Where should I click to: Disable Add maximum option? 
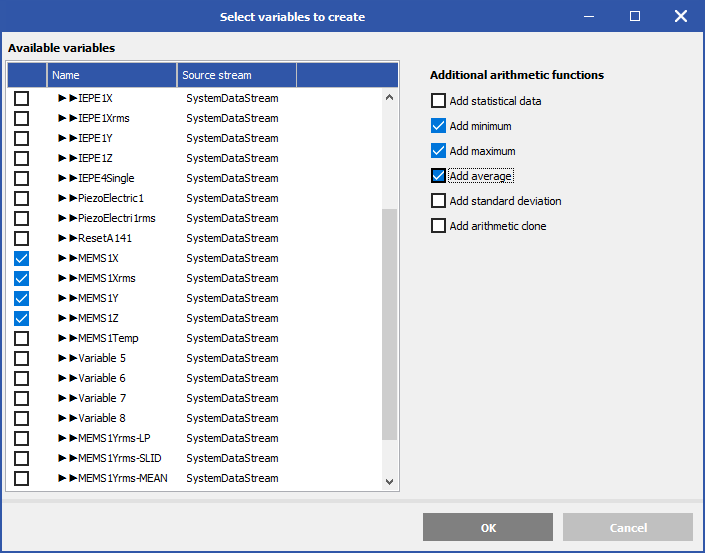[438, 151]
